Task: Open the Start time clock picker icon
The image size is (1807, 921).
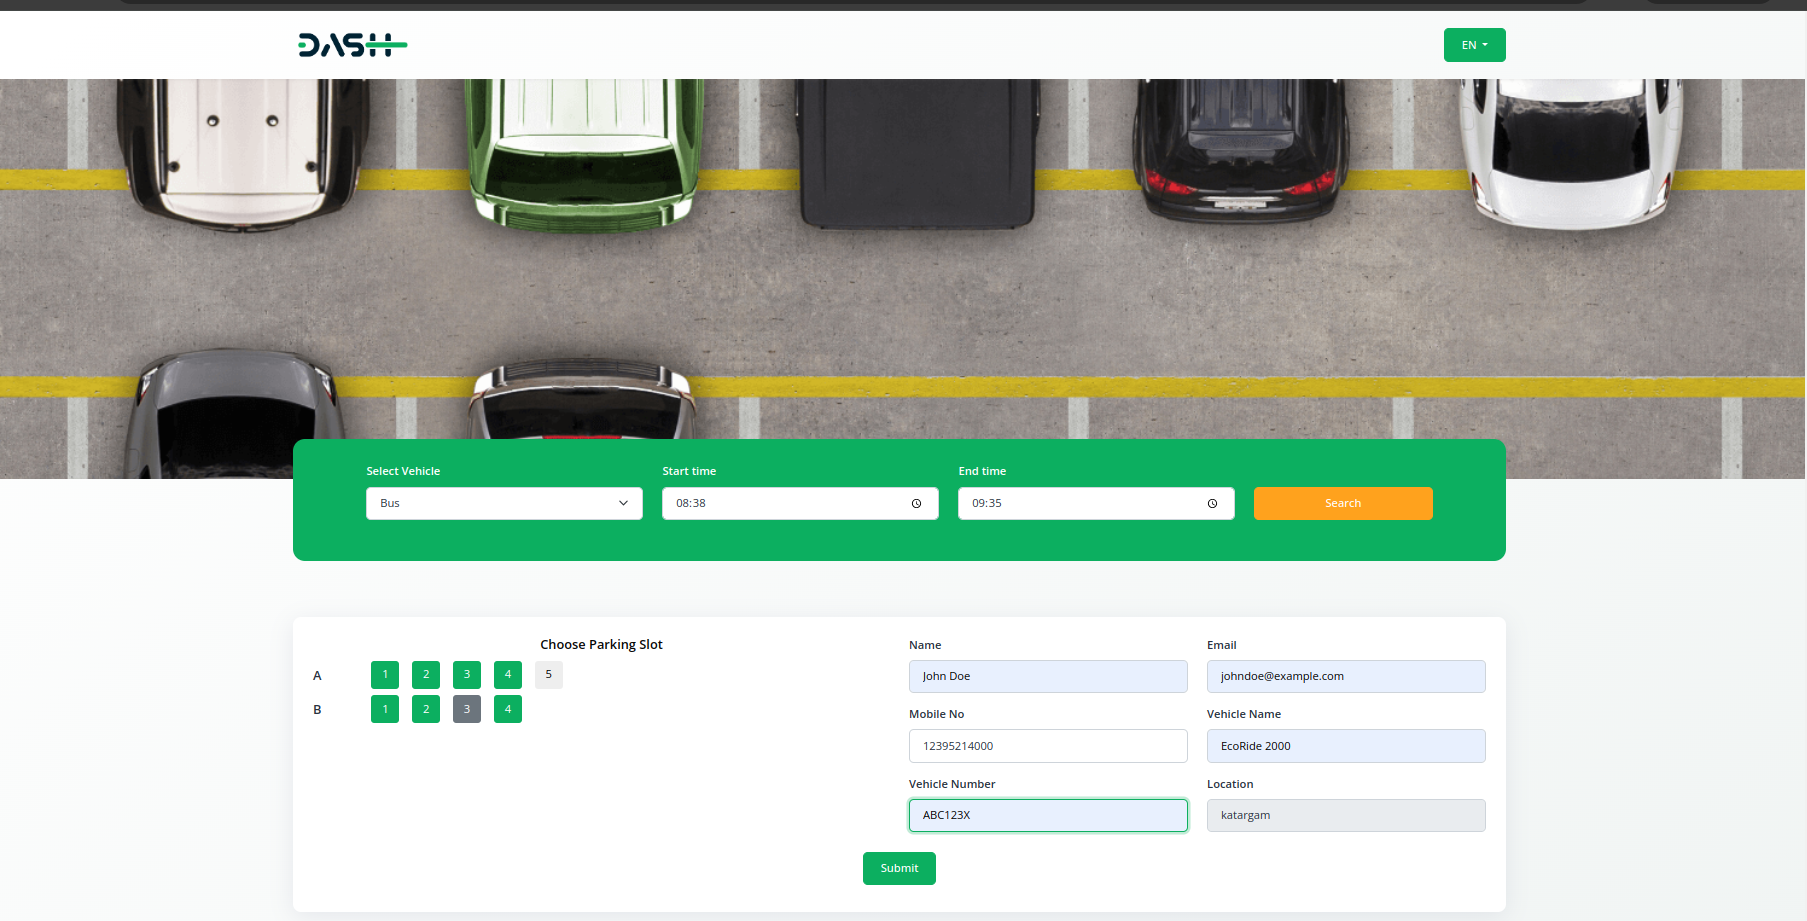Action: click(916, 504)
